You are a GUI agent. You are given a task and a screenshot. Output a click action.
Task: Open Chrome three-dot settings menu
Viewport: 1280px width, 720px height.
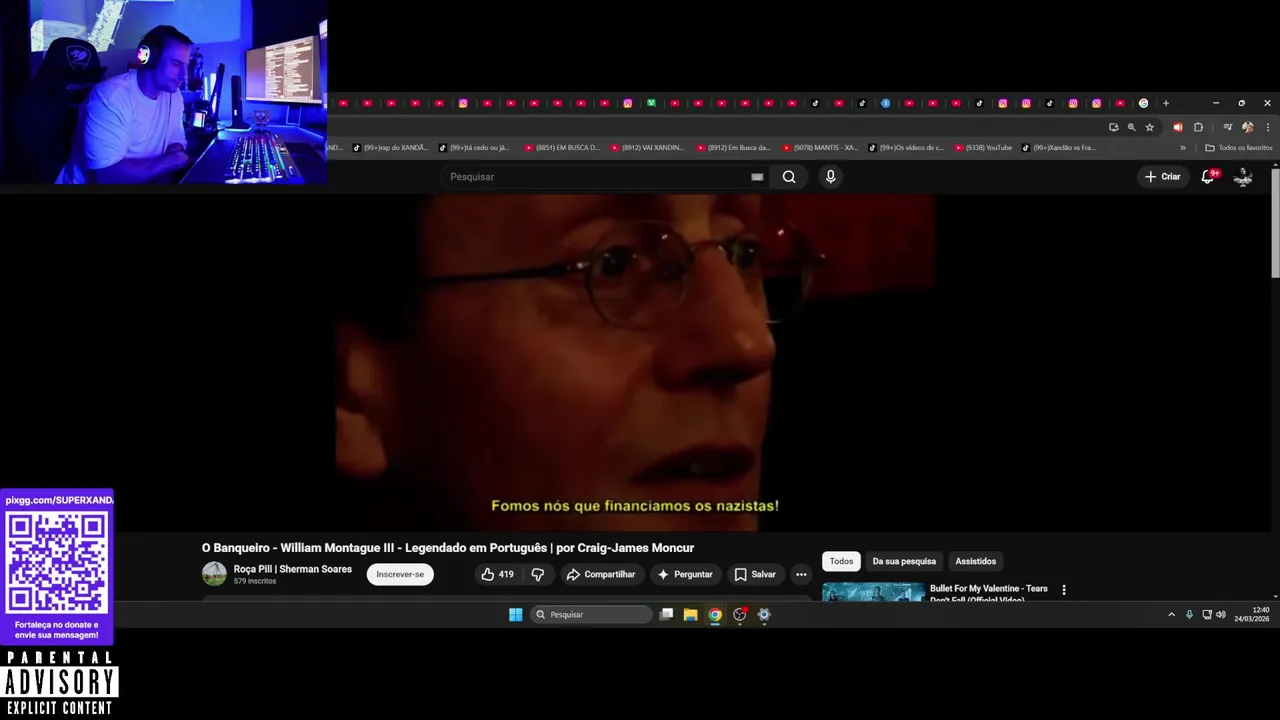coord(1268,127)
